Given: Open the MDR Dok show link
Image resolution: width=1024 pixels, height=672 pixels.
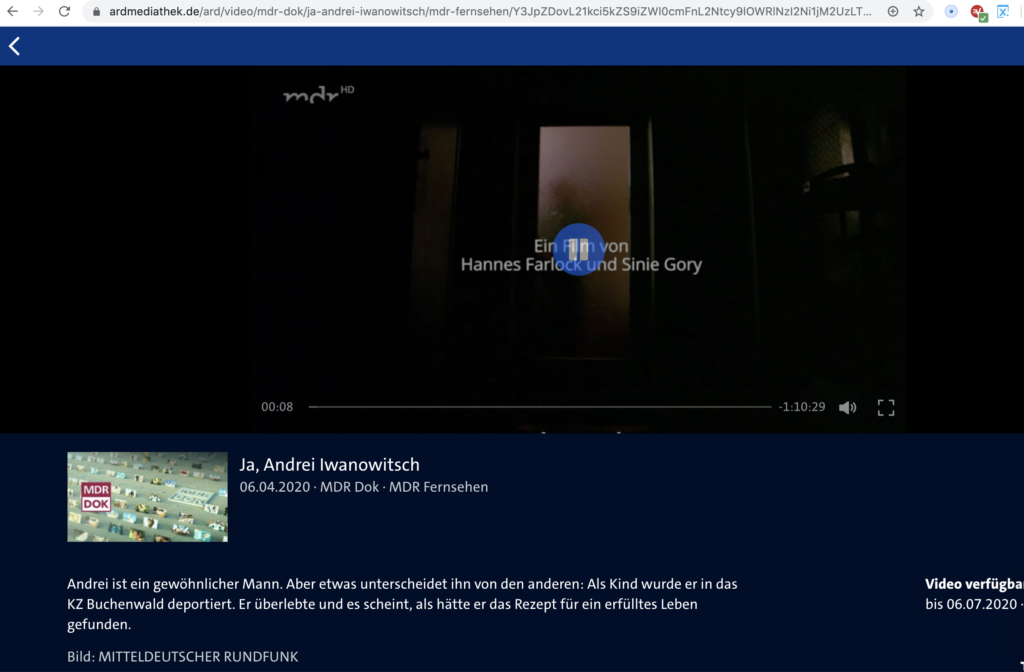Looking at the screenshot, I should pos(349,487).
